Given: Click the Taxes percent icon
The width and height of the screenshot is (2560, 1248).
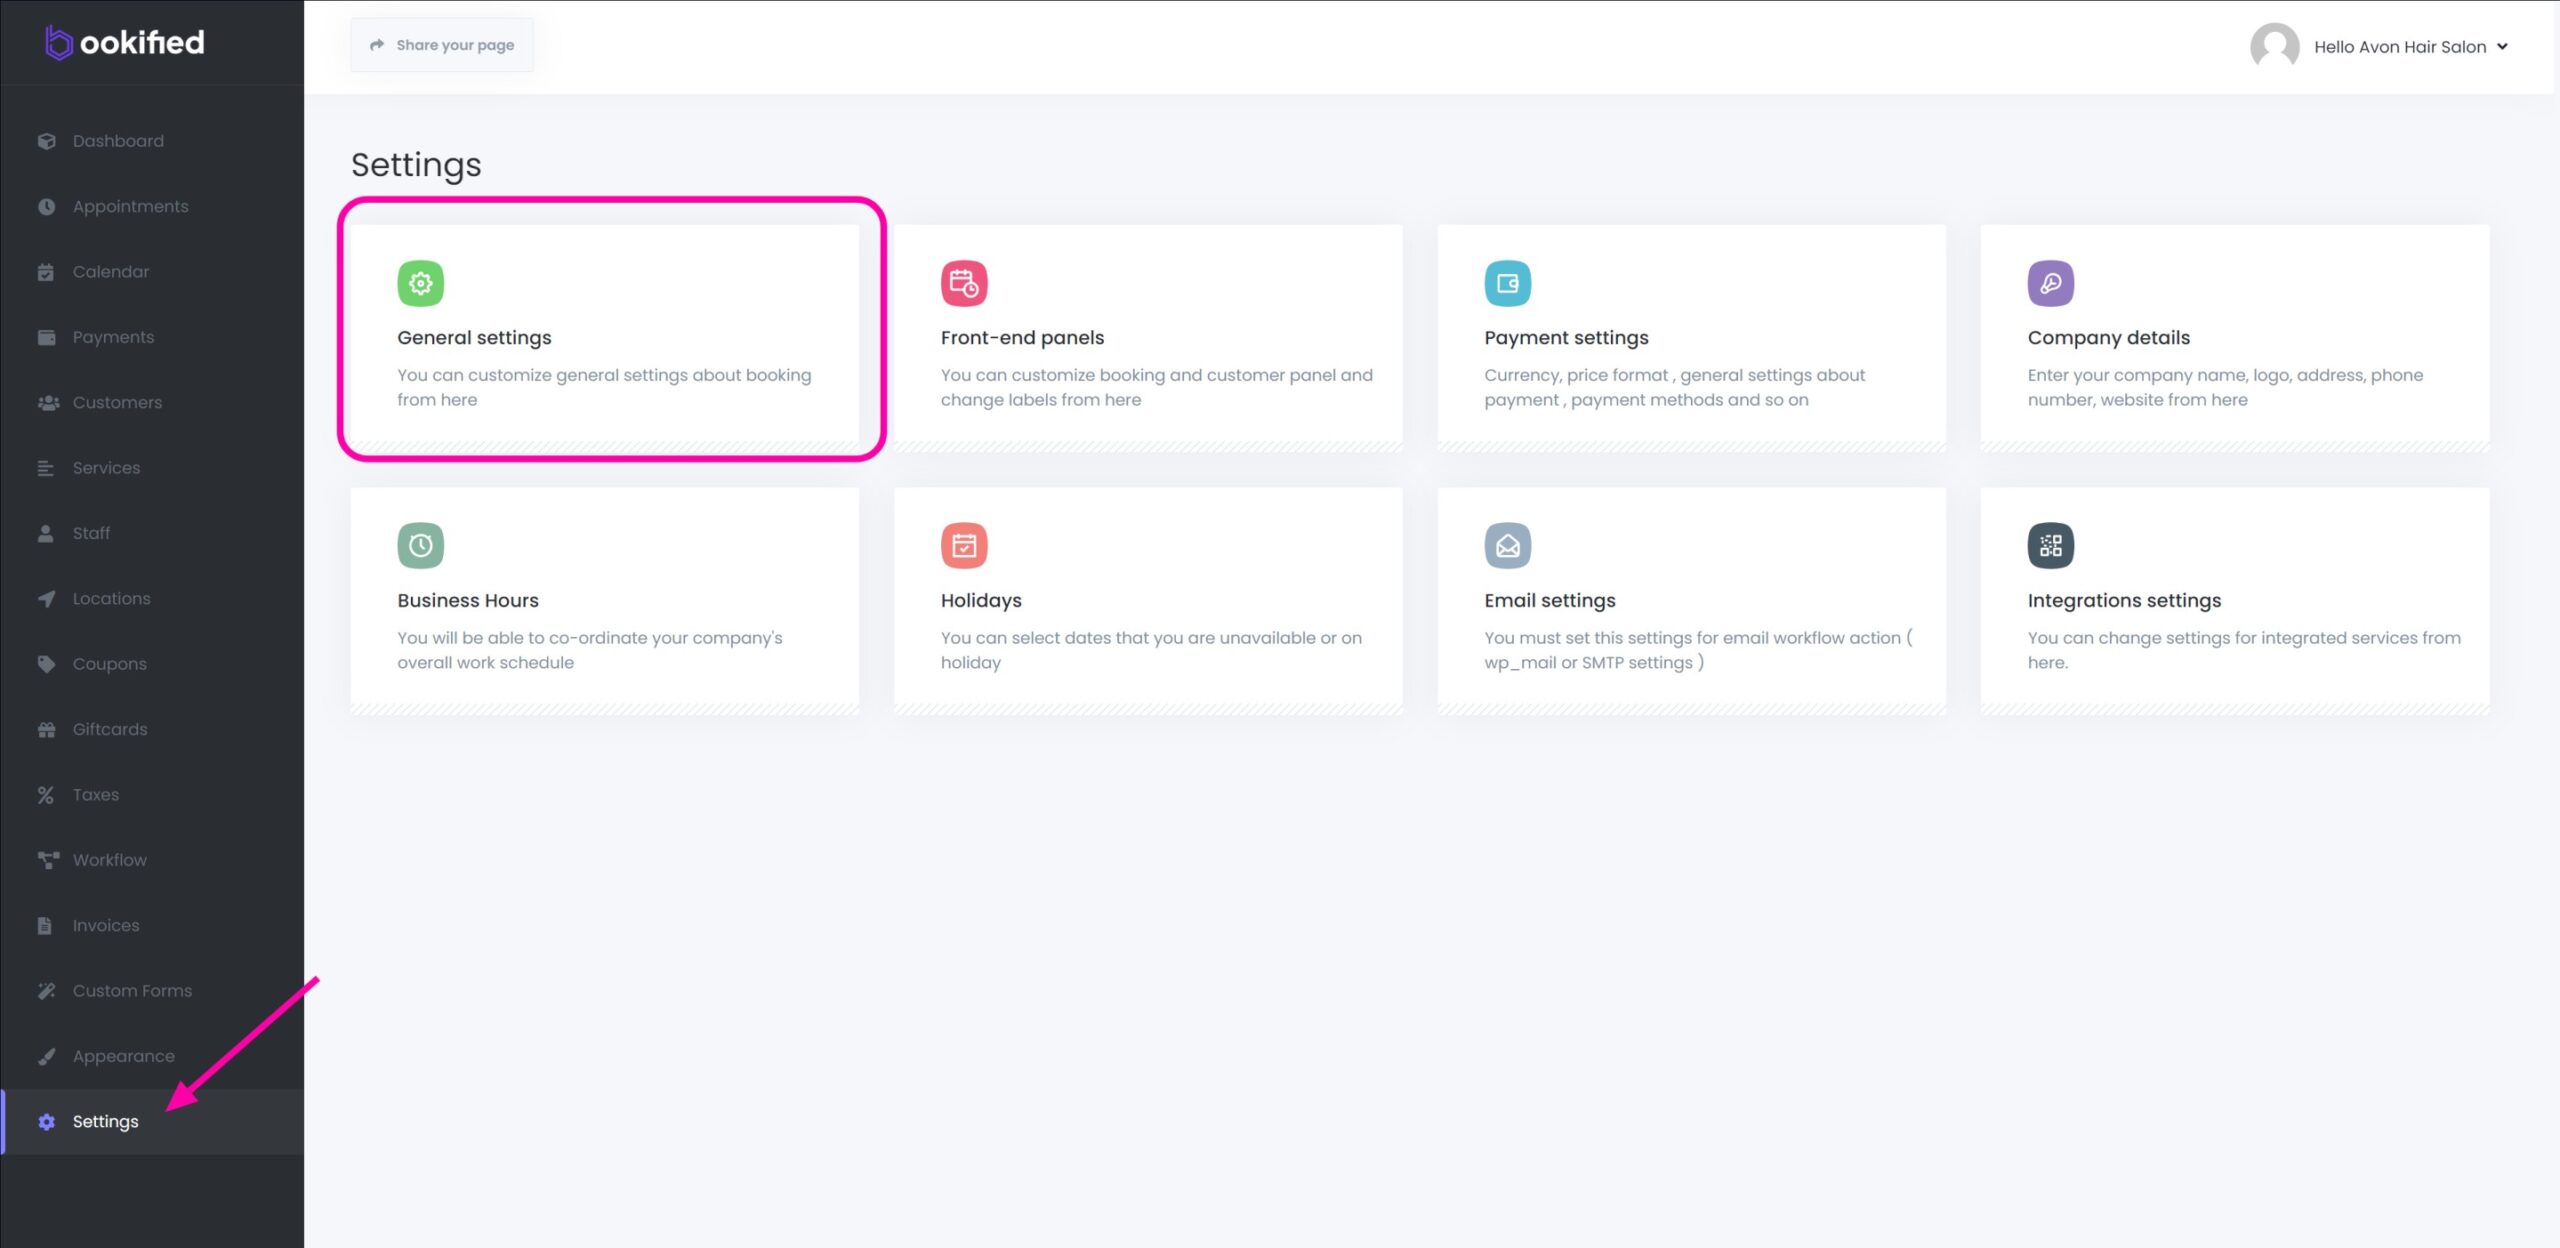Looking at the screenshot, I should [x=46, y=795].
